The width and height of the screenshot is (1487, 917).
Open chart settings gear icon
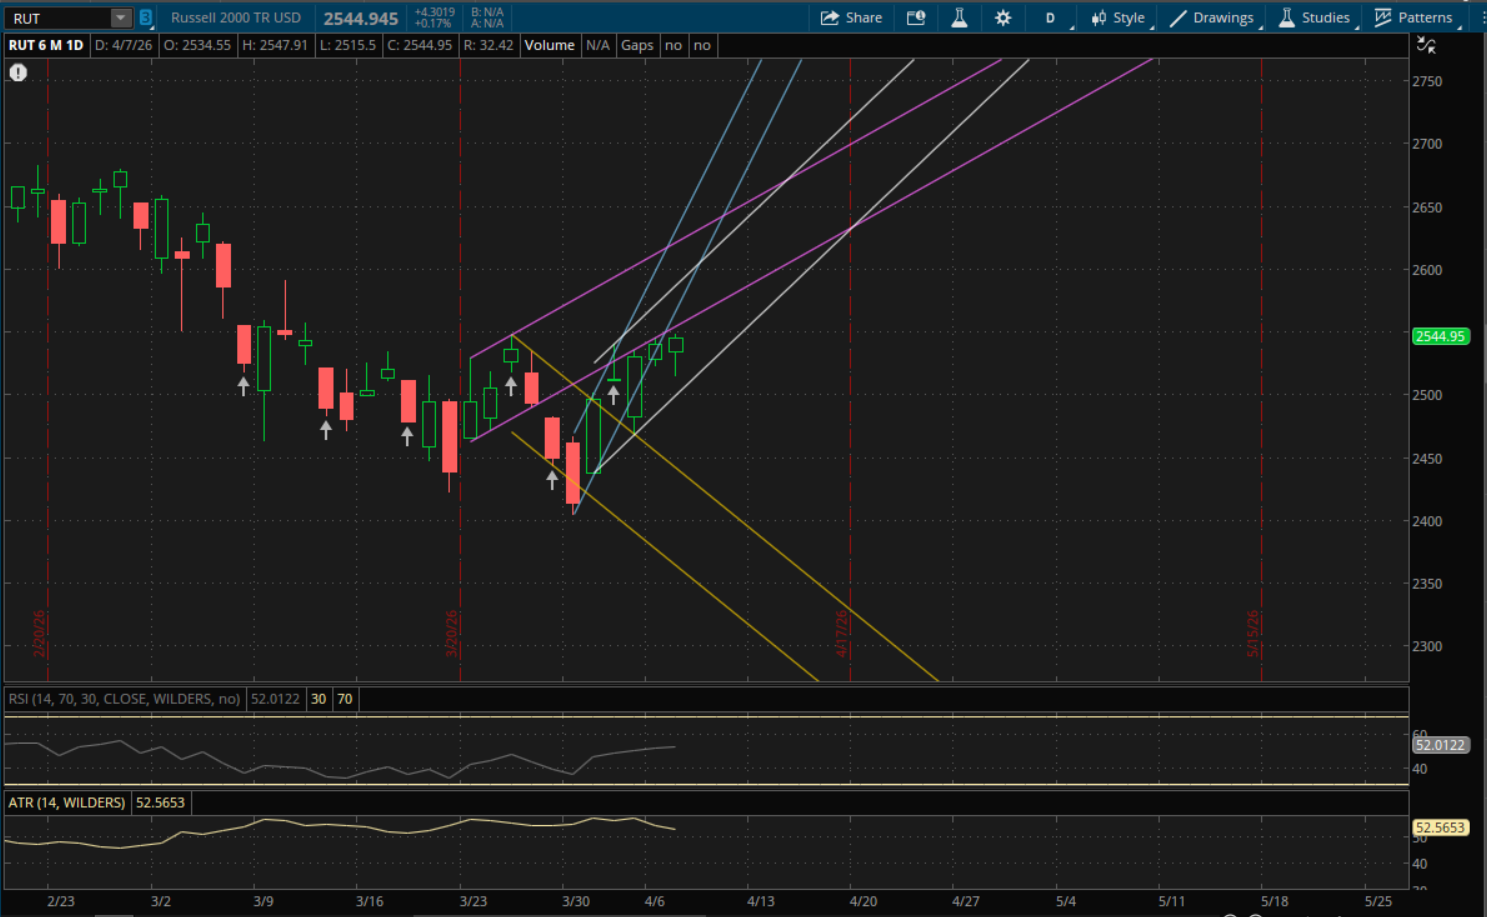point(1003,18)
